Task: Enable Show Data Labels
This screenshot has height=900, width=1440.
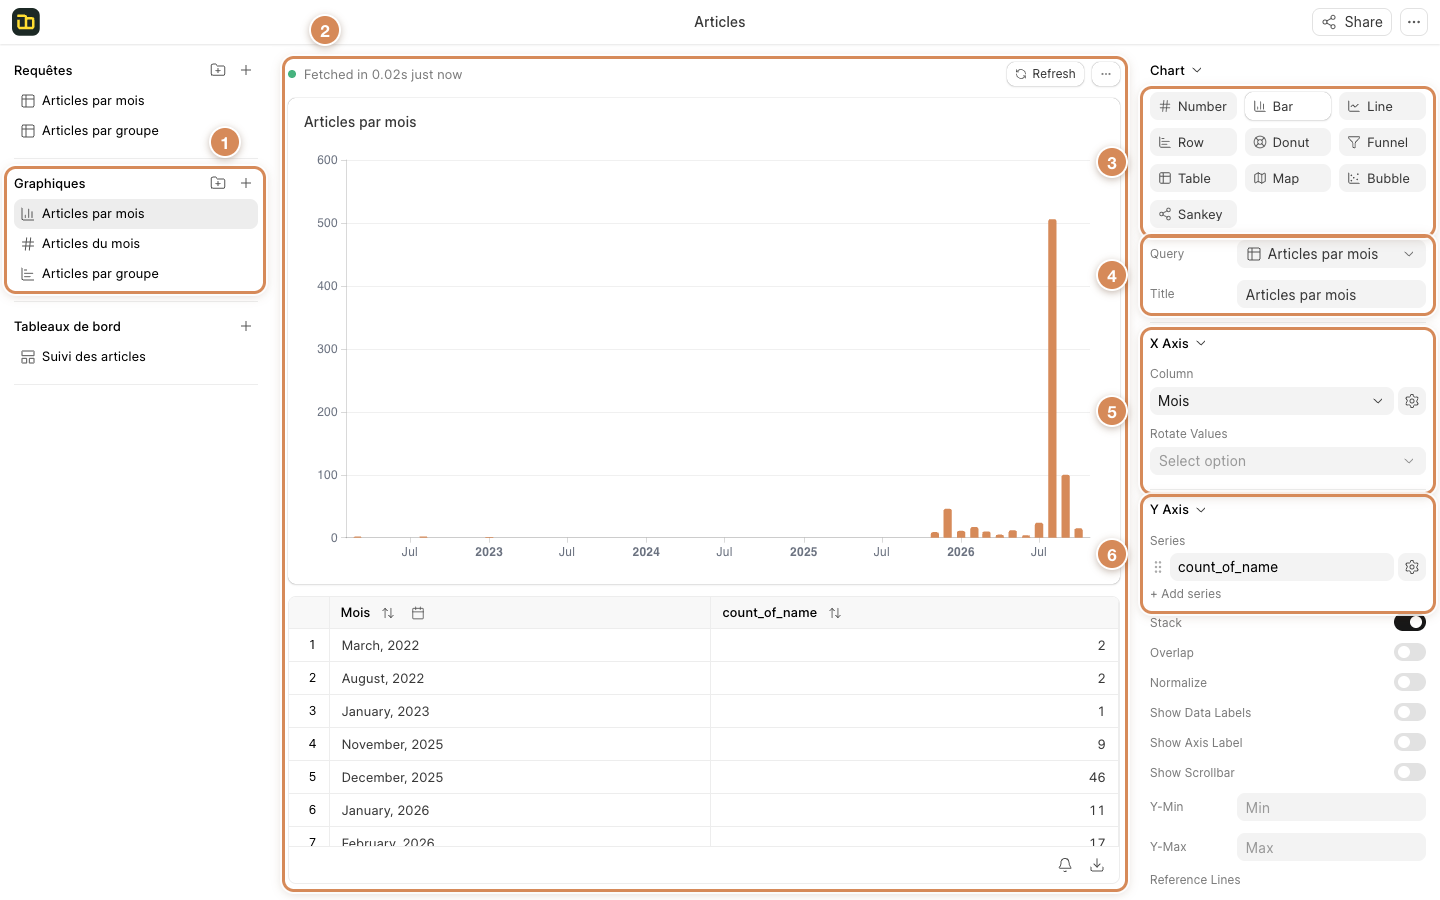Action: tap(1410, 713)
